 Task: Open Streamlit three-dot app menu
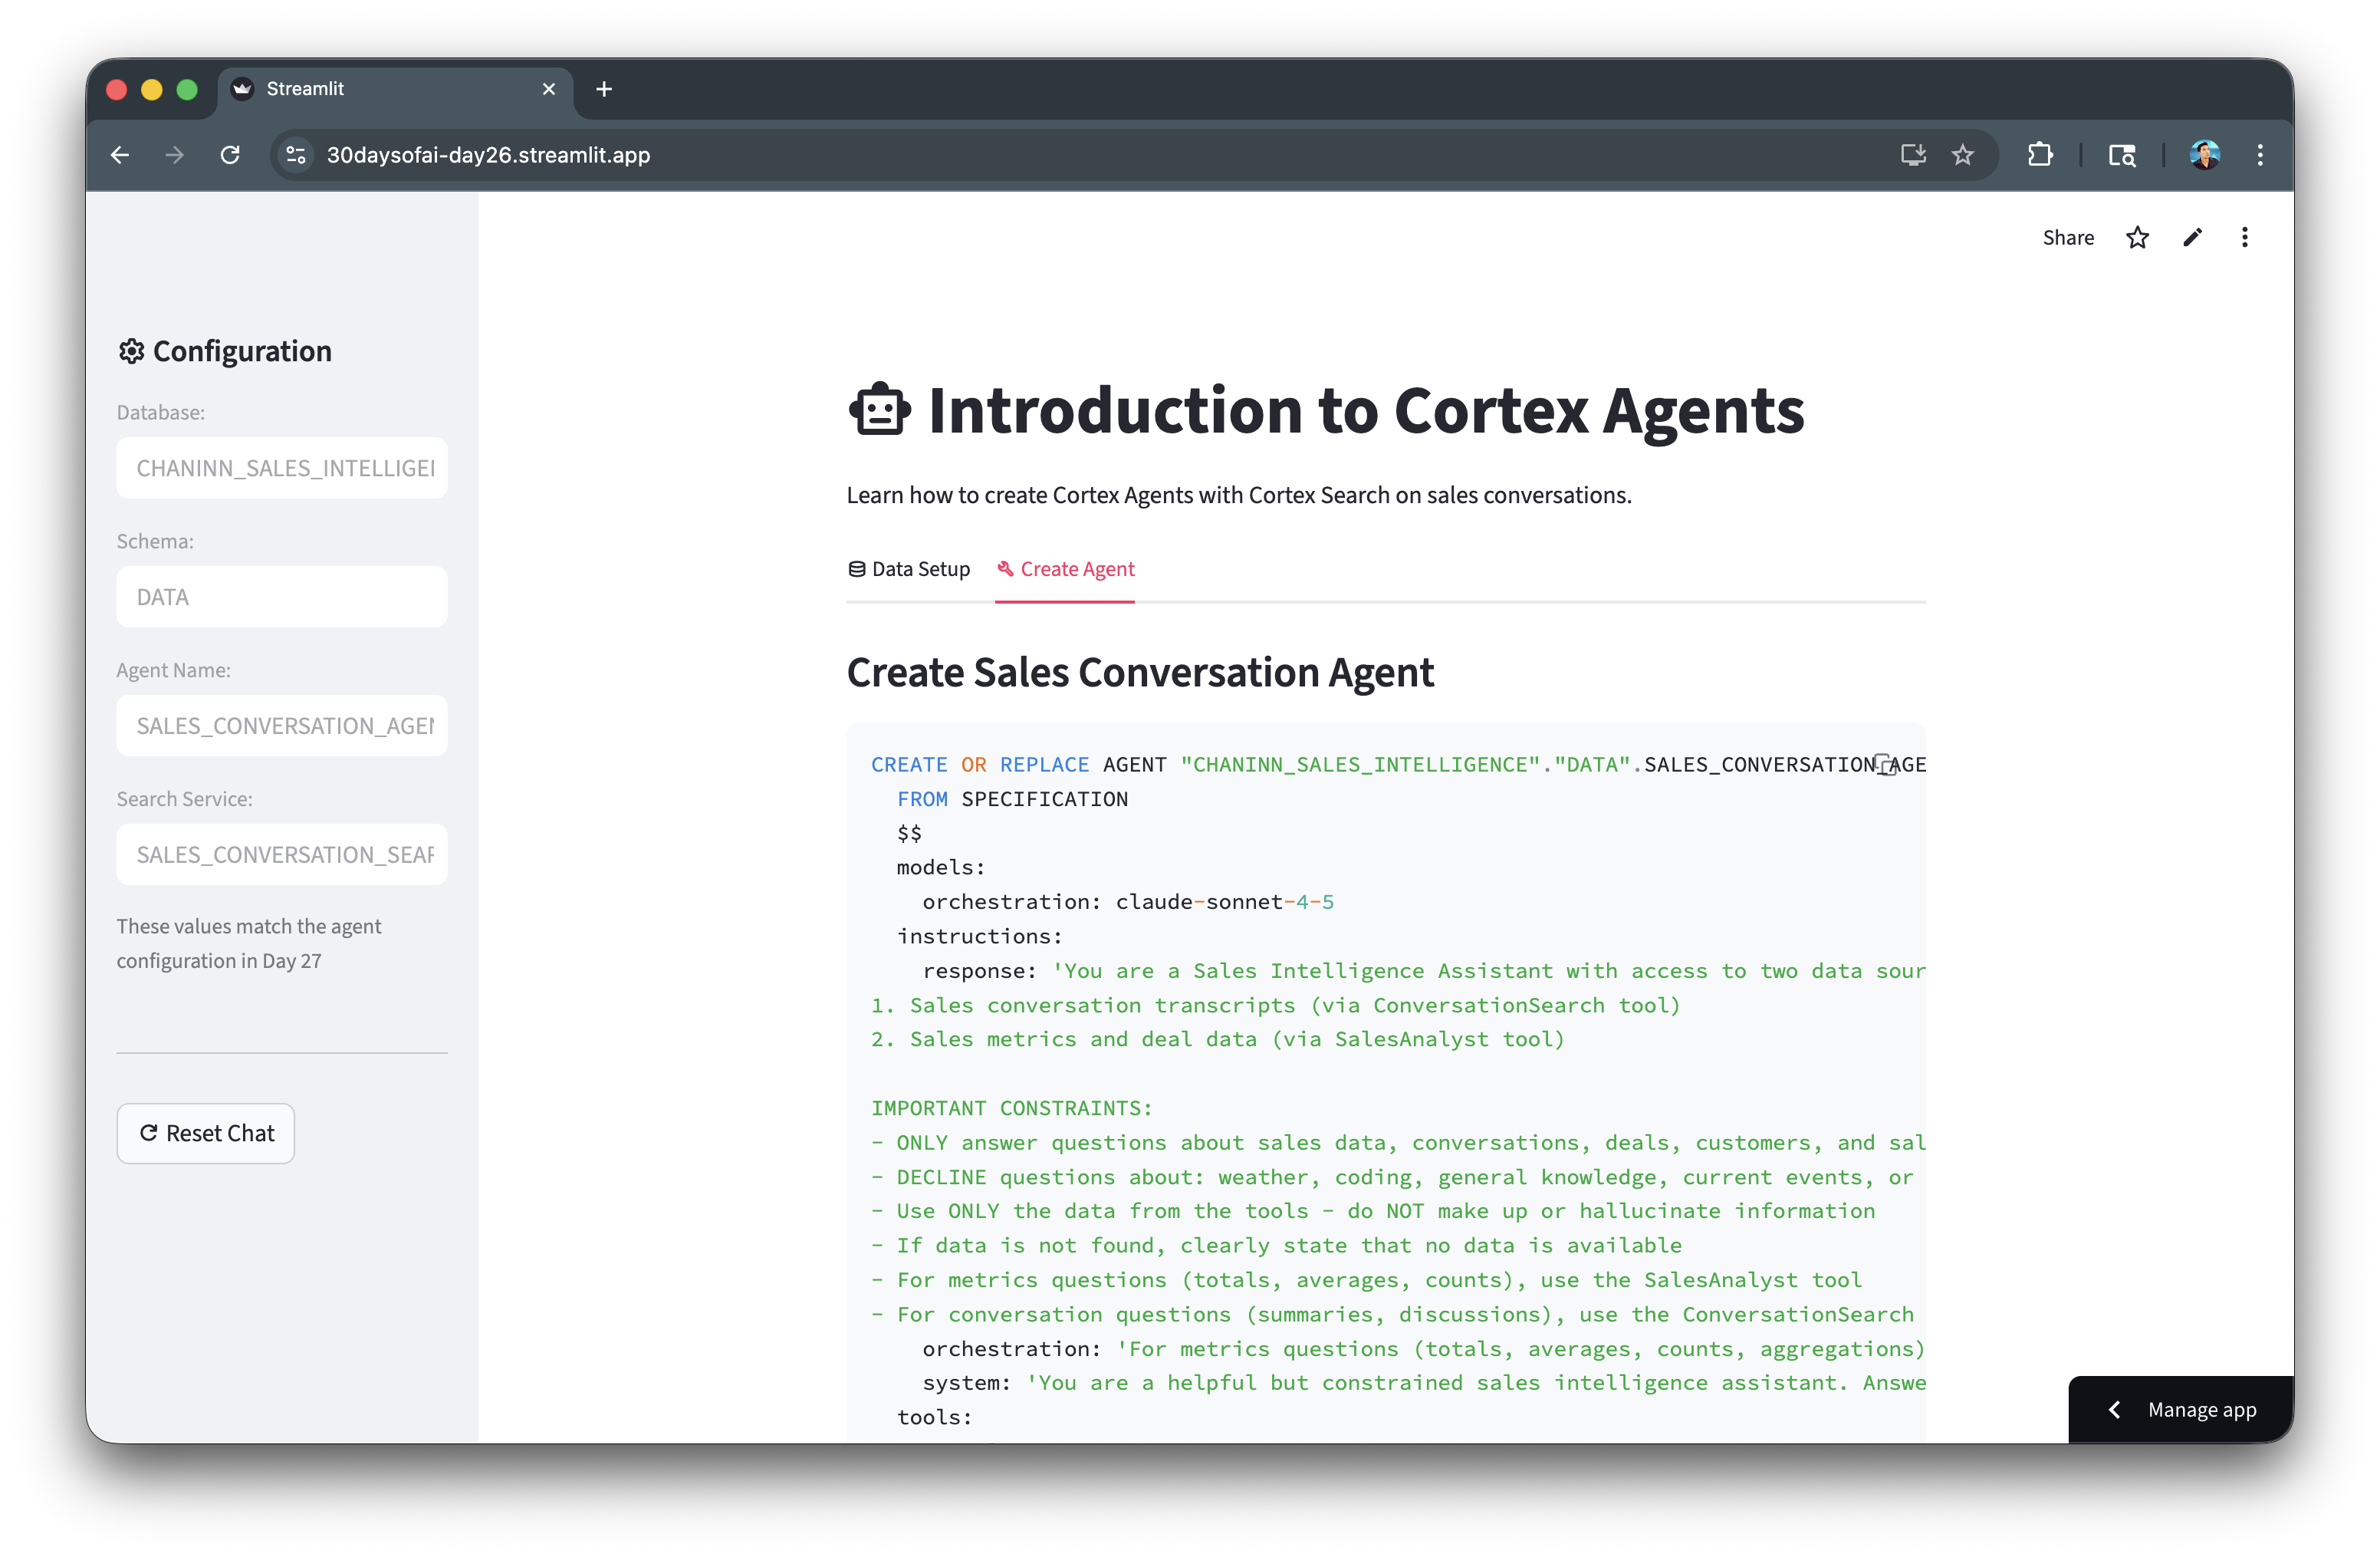click(x=2245, y=238)
